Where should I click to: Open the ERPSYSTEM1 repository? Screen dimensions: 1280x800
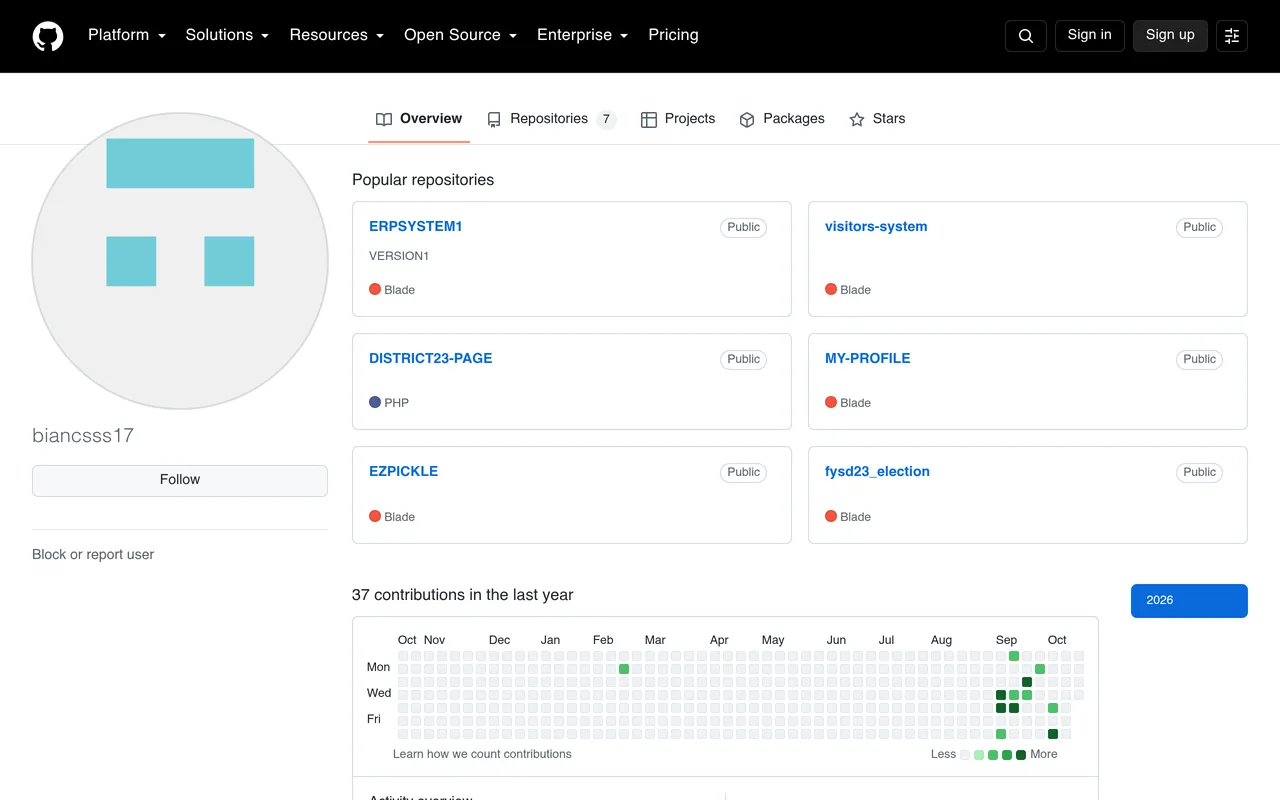tap(415, 227)
